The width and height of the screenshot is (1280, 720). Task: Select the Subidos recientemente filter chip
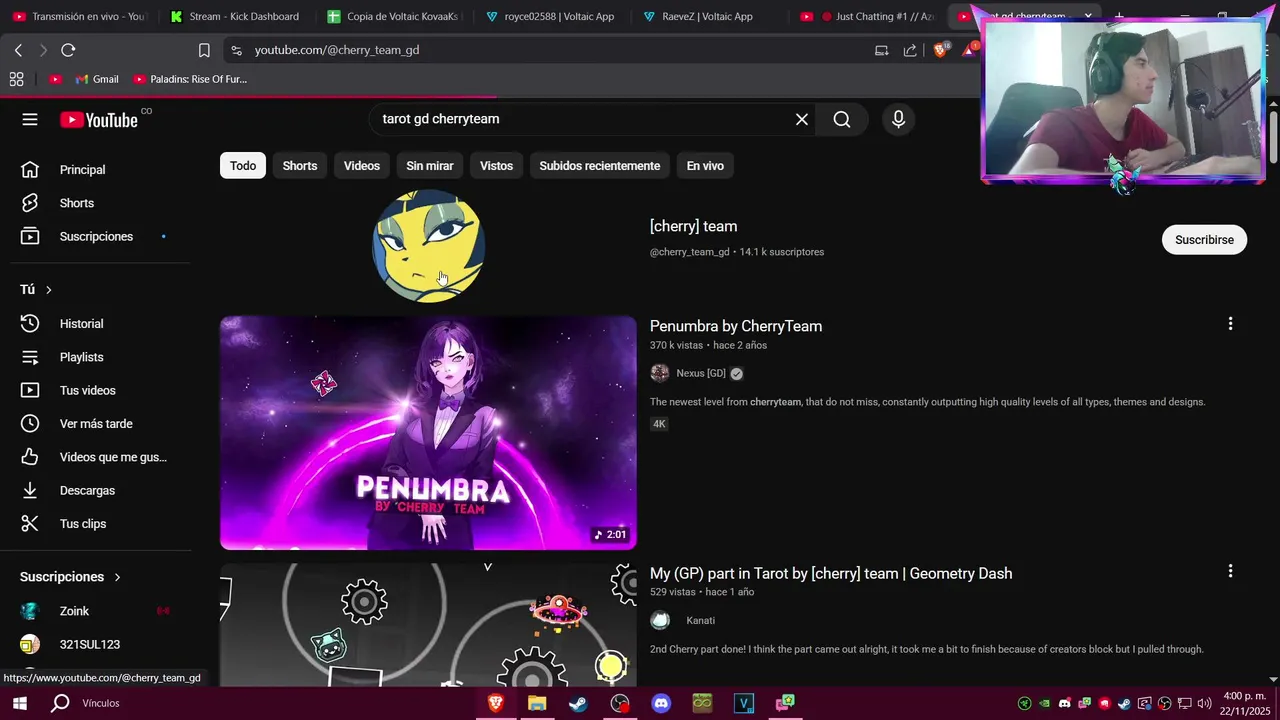[600, 166]
